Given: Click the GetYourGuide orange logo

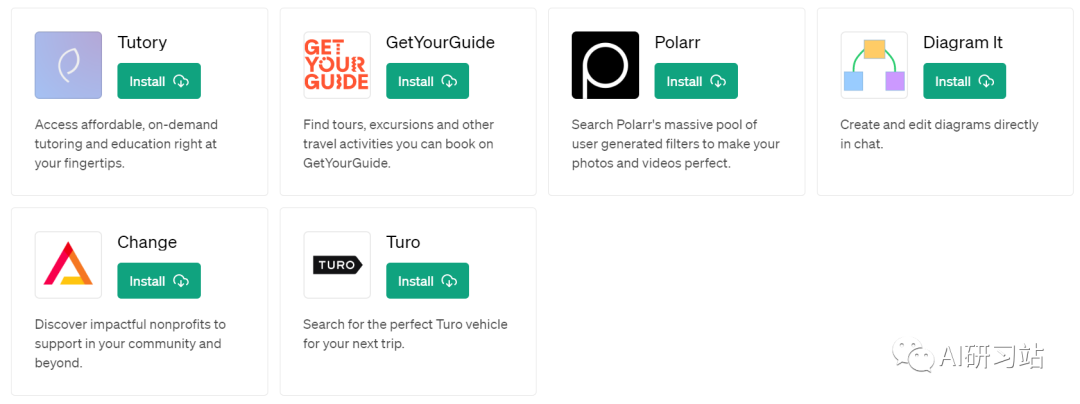Looking at the screenshot, I should [x=337, y=65].
